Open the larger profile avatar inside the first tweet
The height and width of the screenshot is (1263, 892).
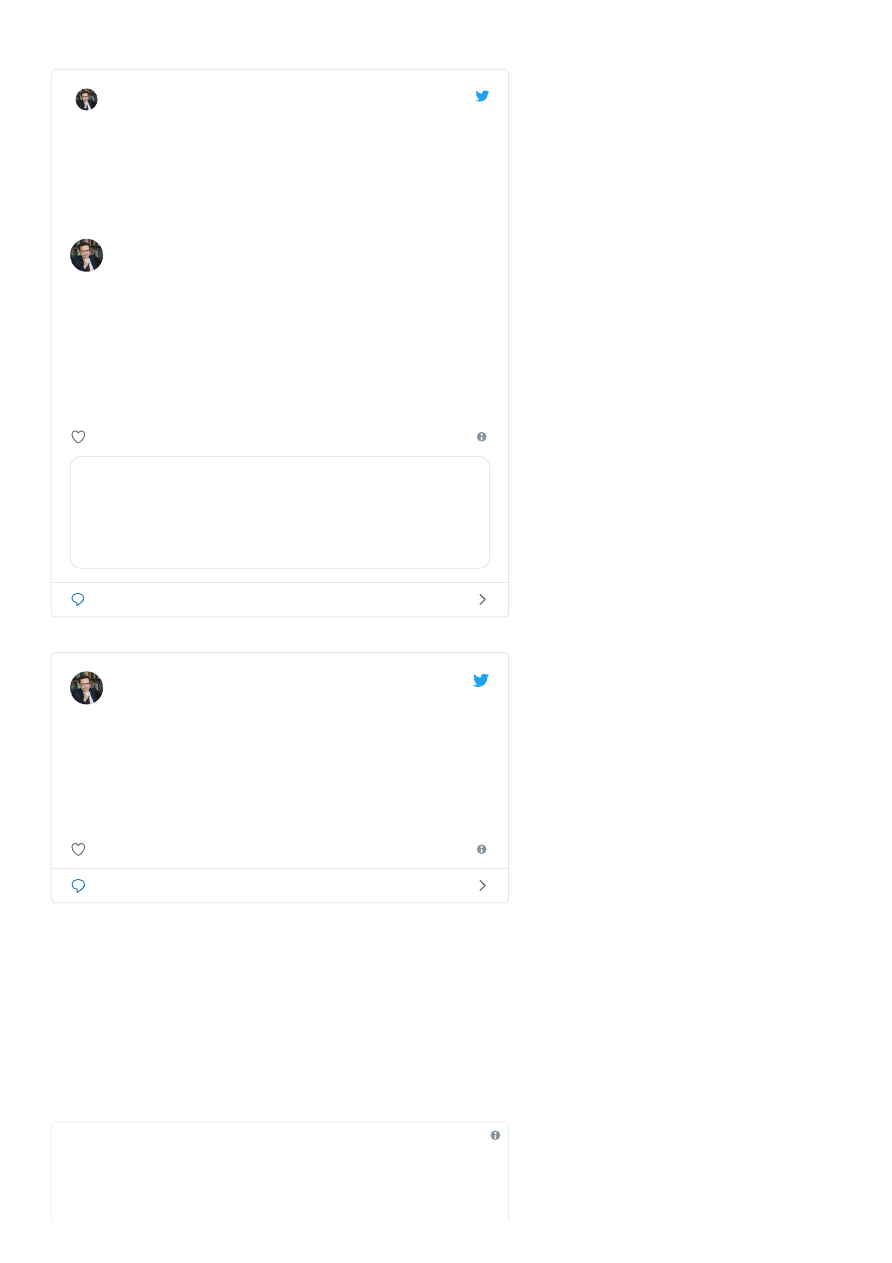pyautogui.click(x=87, y=255)
